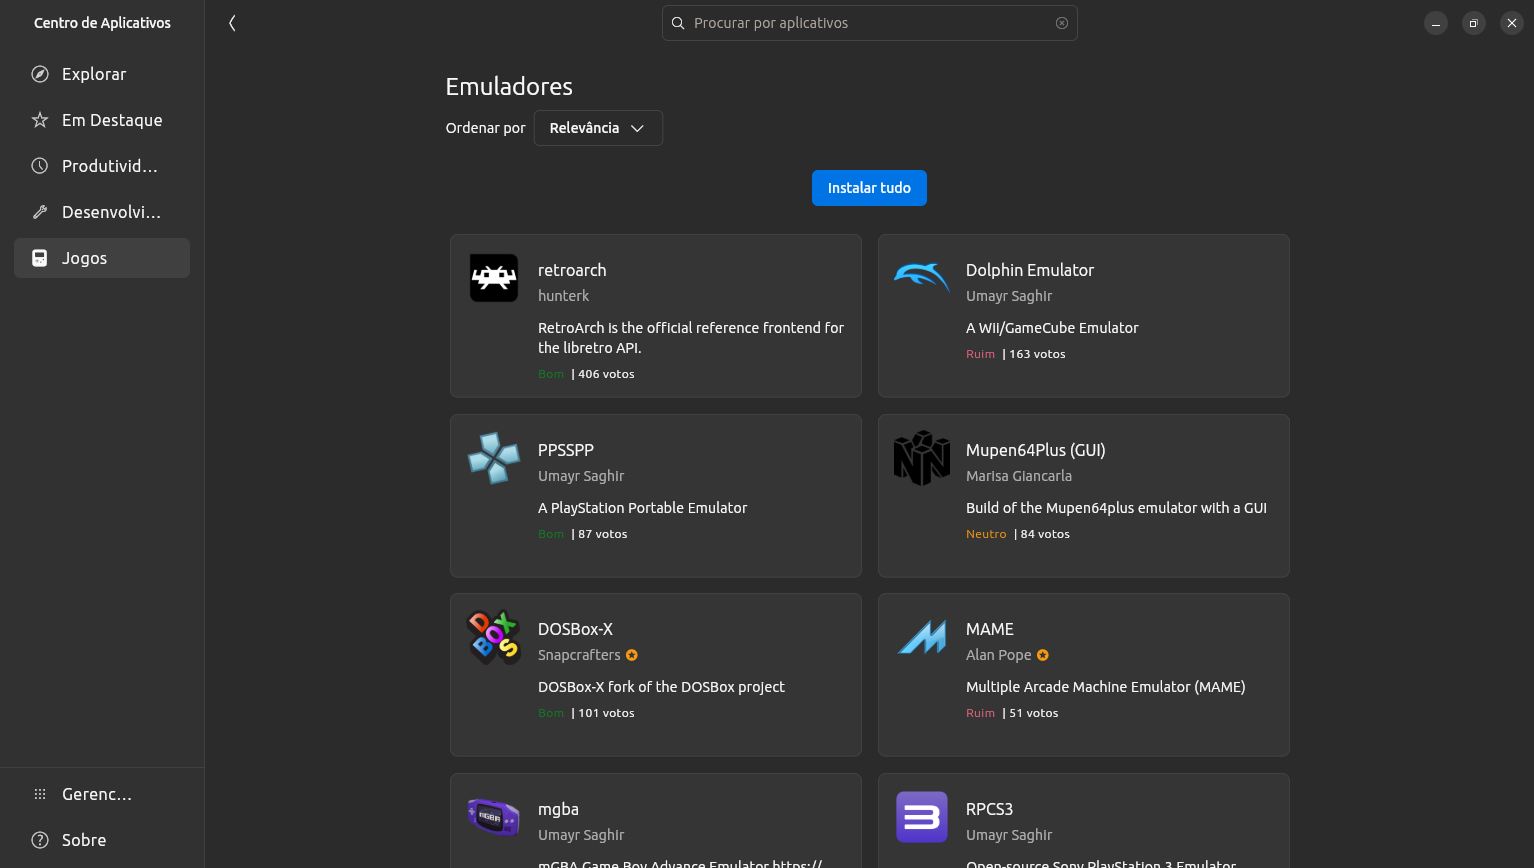Click the MAME logo icon
This screenshot has height=868, width=1534.
click(921, 637)
